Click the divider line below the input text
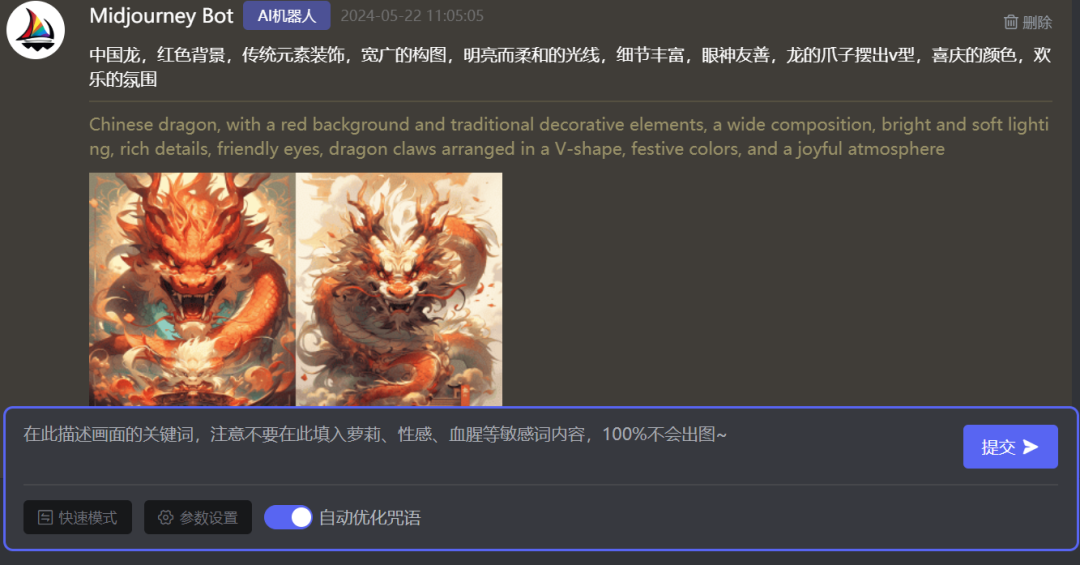This screenshot has height=565, width=1080. pos(541,485)
